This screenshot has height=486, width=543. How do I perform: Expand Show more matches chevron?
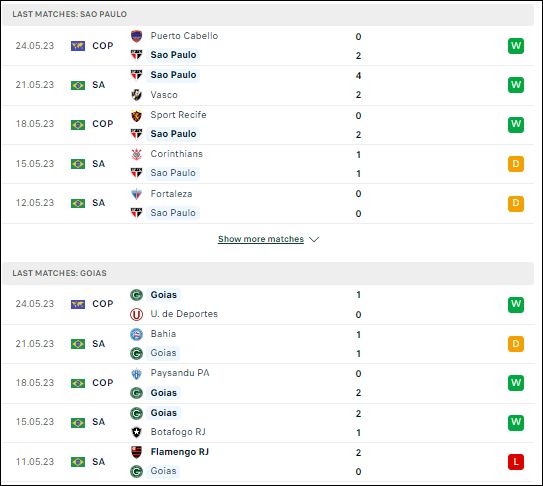point(314,239)
